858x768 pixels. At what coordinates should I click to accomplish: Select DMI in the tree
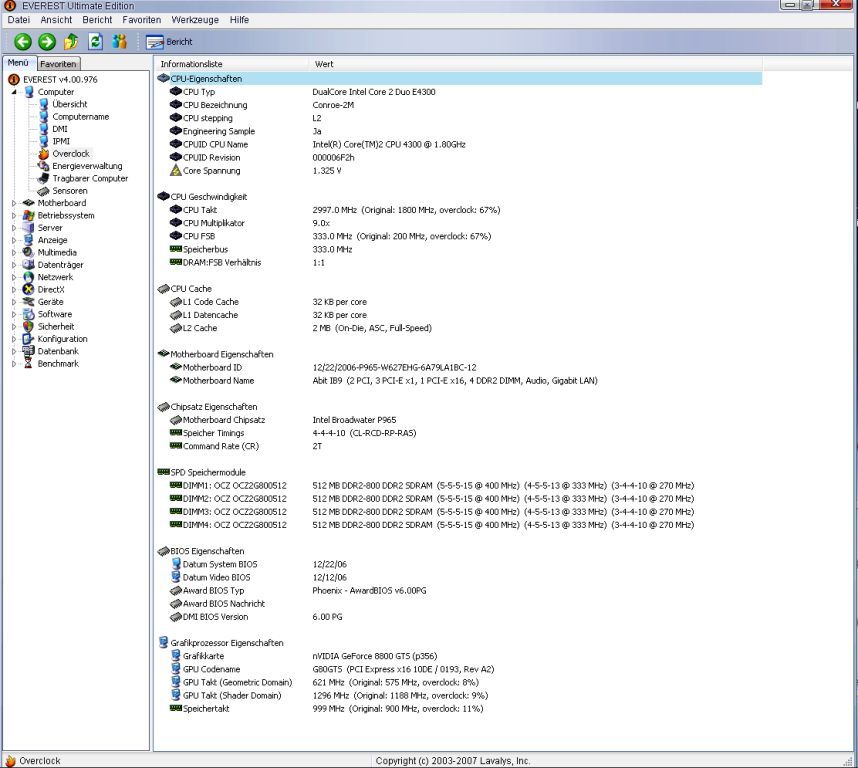[x=60, y=129]
